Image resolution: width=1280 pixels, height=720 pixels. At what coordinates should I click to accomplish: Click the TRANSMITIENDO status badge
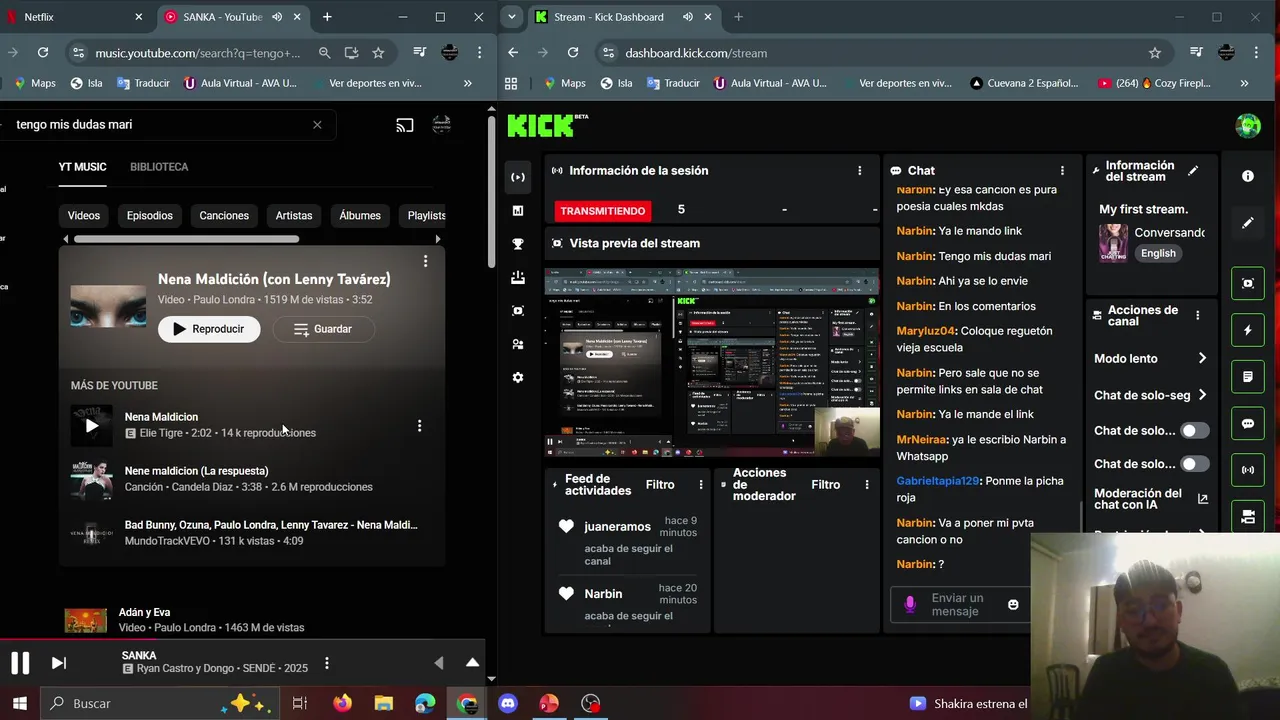point(603,211)
